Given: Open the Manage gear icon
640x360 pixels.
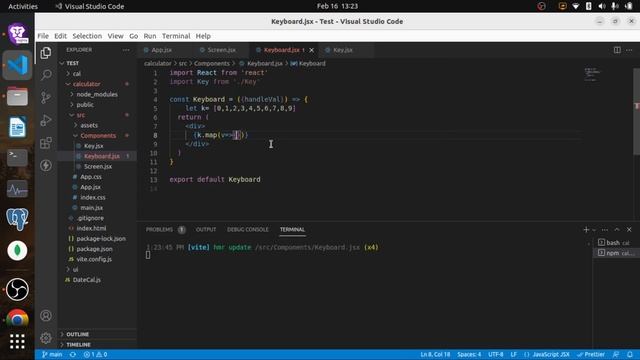Looking at the screenshot, I should [46, 338].
